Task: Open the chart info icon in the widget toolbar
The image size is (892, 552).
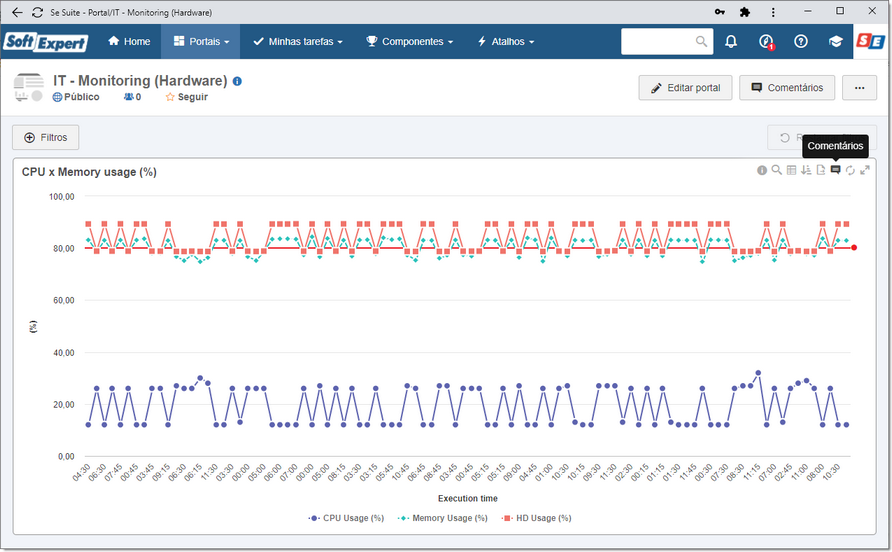Action: (762, 170)
